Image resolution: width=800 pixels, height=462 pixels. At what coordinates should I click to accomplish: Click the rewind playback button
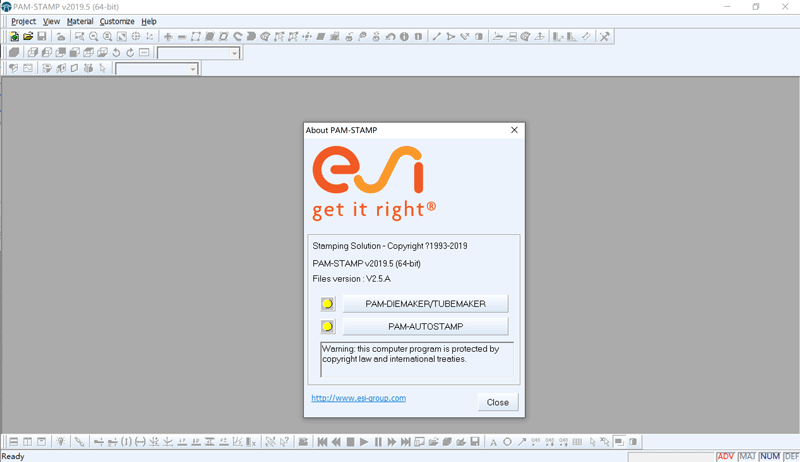336,442
